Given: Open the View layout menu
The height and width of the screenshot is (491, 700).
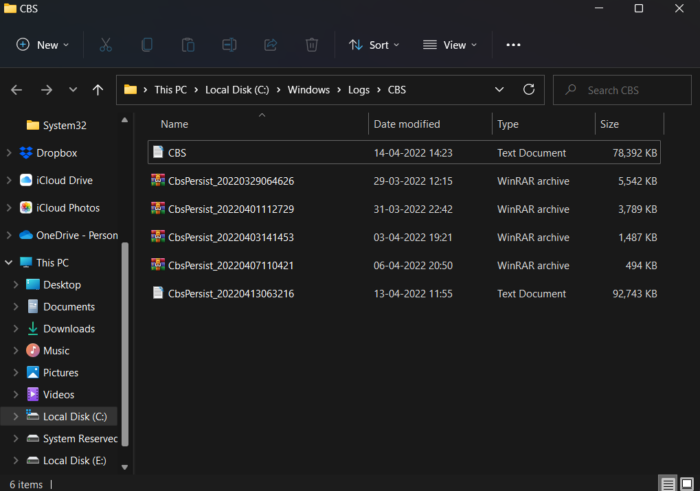Looking at the screenshot, I should point(449,45).
